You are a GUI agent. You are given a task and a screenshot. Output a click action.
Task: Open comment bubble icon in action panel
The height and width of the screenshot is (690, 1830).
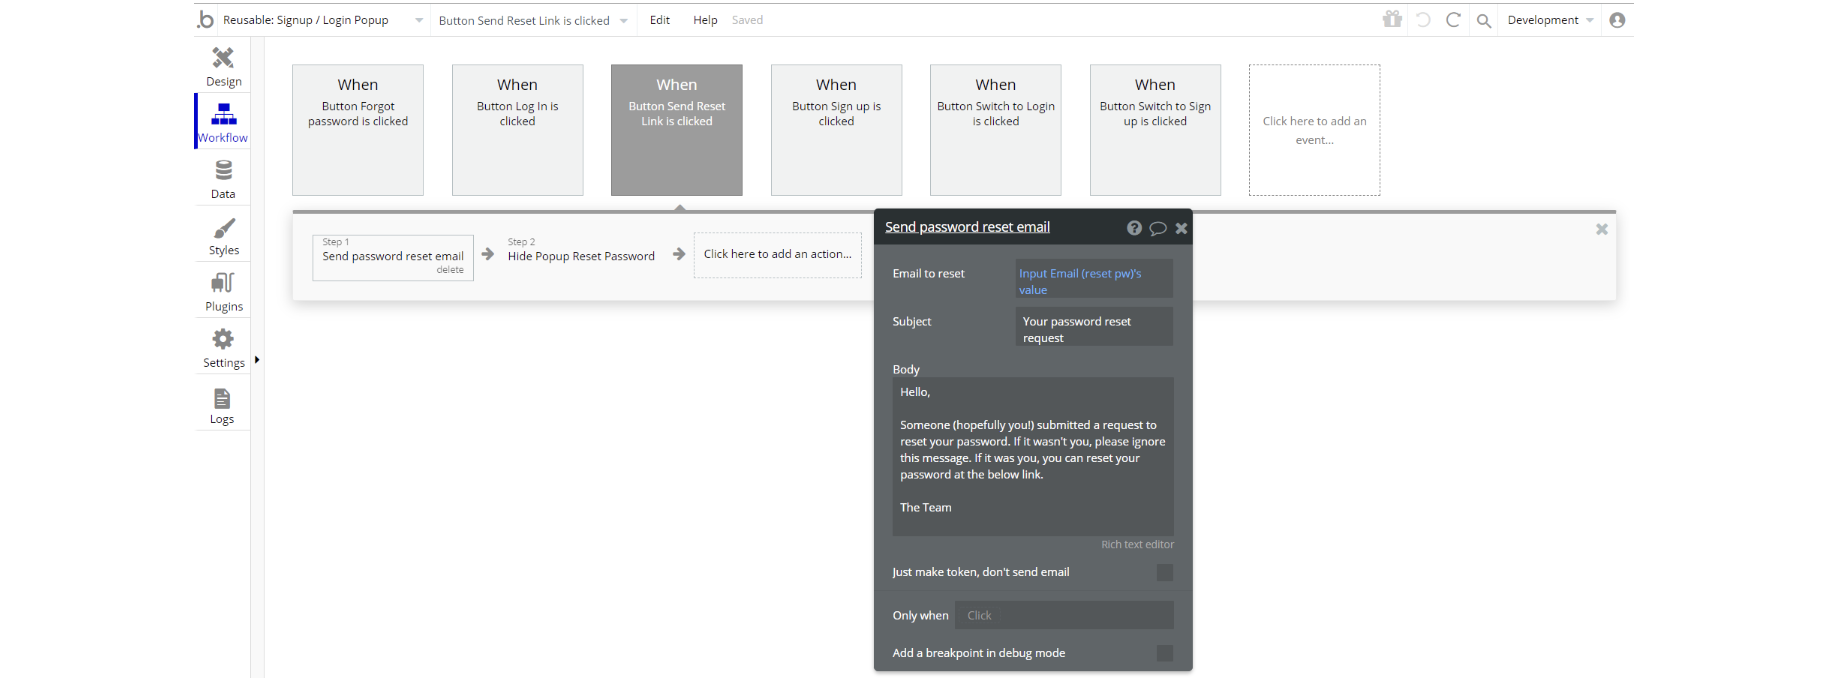click(1158, 228)
